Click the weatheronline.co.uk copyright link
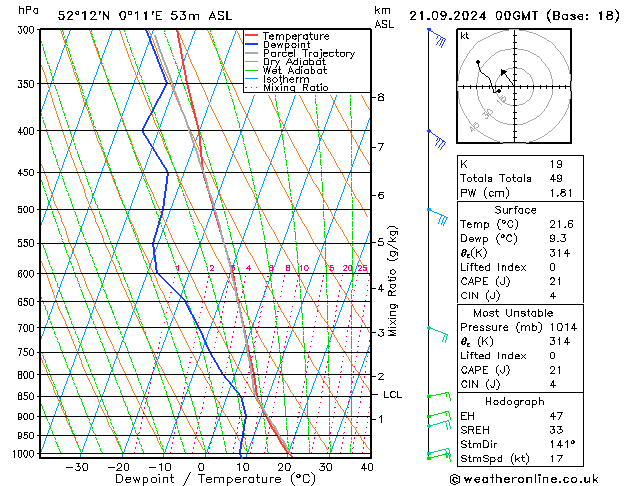Image resolution: width=629 pixels, height=486 pixels. click(x=524, y=479)
